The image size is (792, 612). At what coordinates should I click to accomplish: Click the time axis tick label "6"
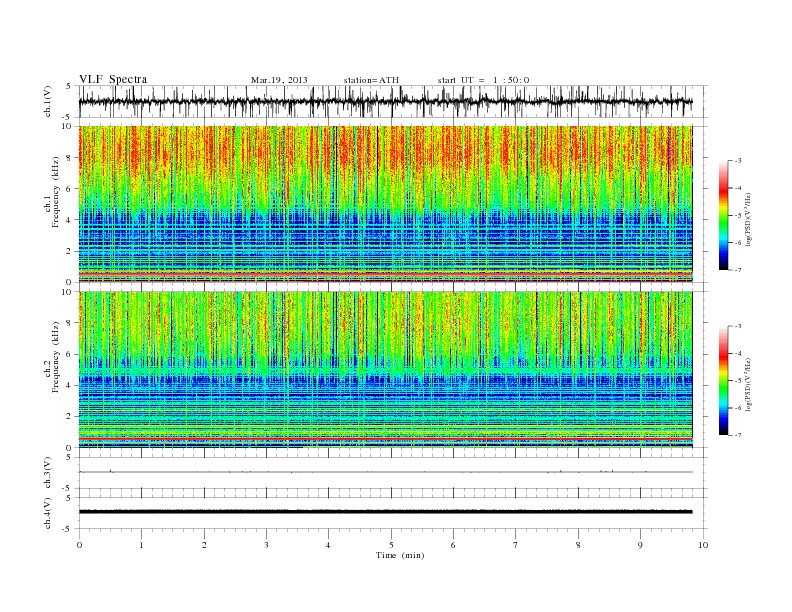(x=453, y=545)
